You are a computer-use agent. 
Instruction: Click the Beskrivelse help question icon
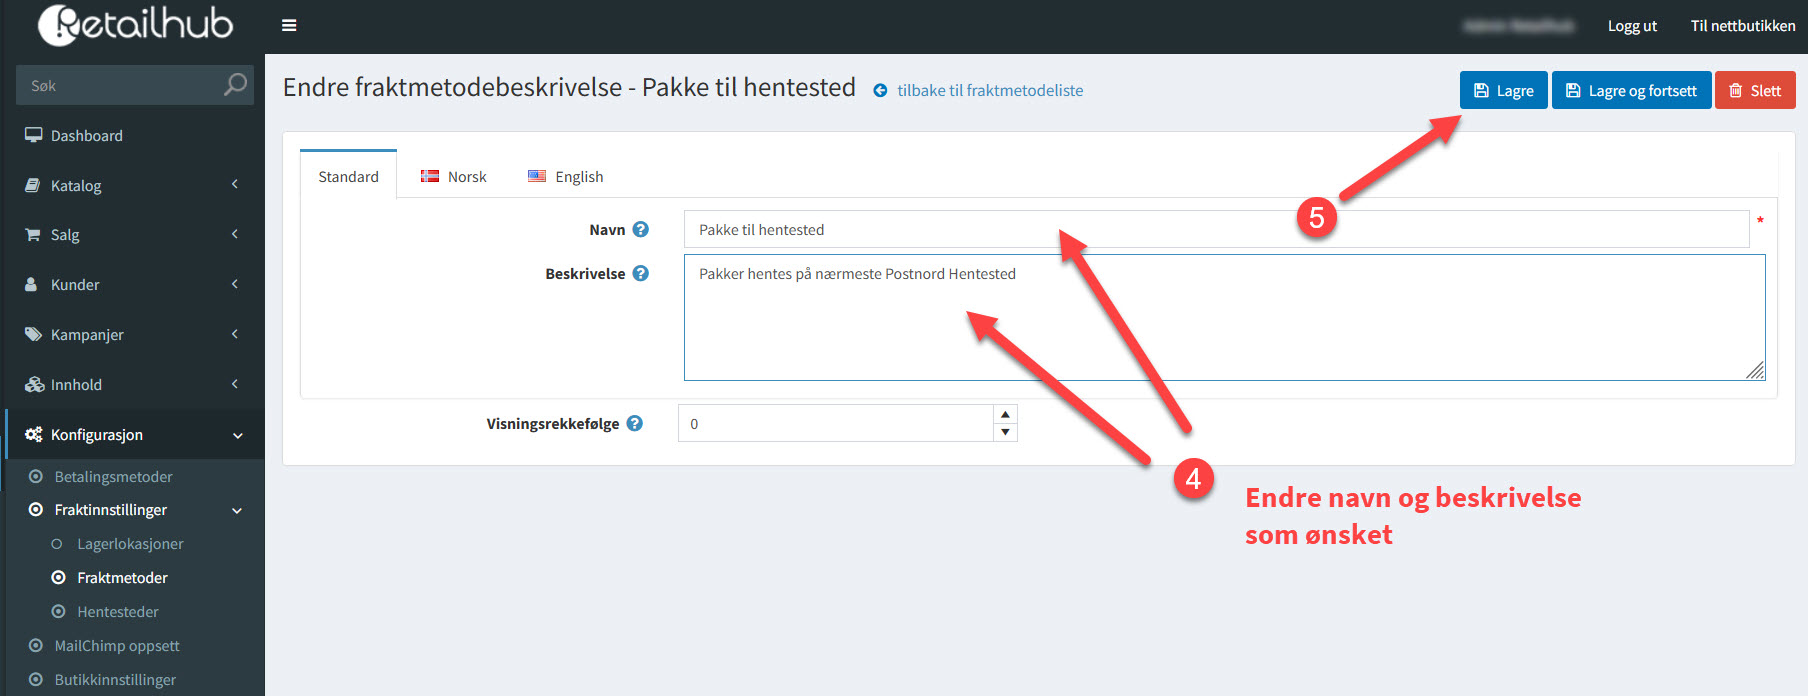pyautogui.click(x=641, y=273)
